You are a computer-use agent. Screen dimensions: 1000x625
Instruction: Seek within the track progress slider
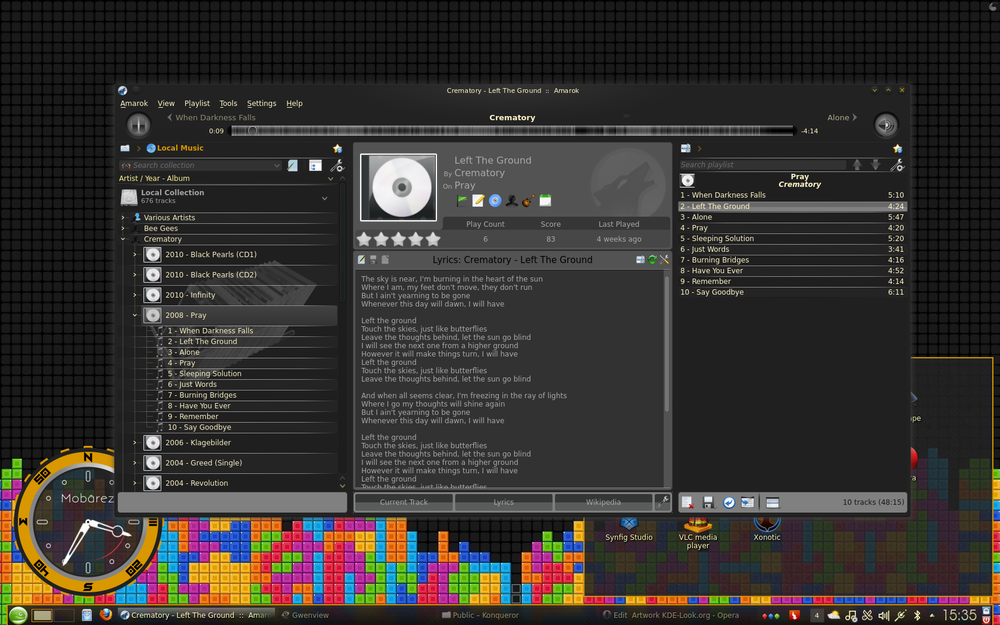pos(513,131)
